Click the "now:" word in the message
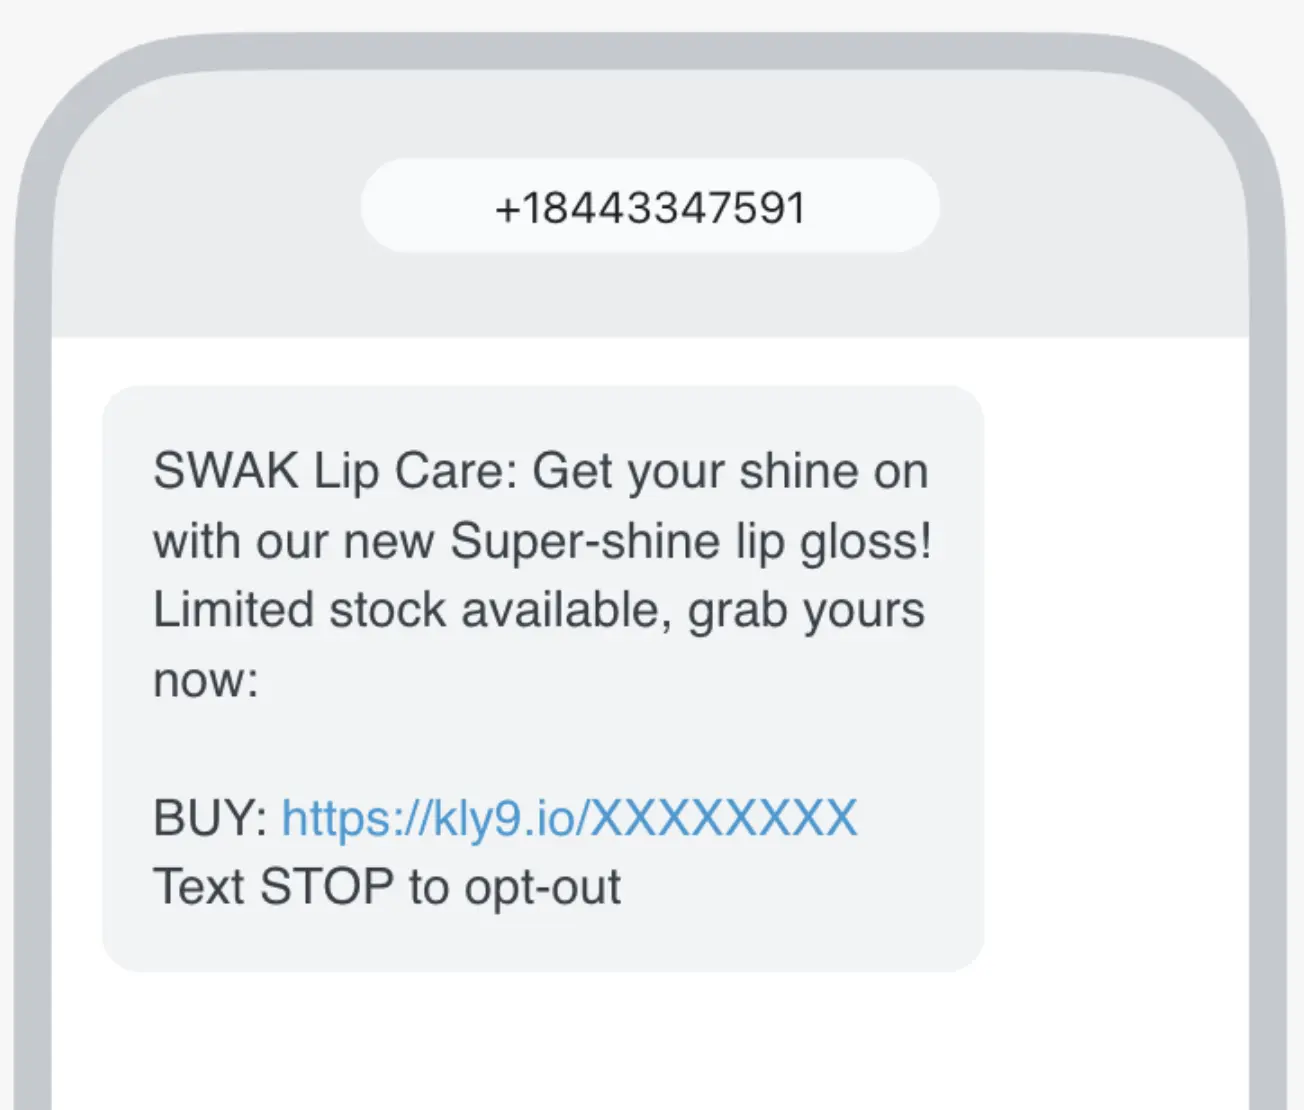Viewport: 1304px width, 1110px height. click(x=206, y=680)
